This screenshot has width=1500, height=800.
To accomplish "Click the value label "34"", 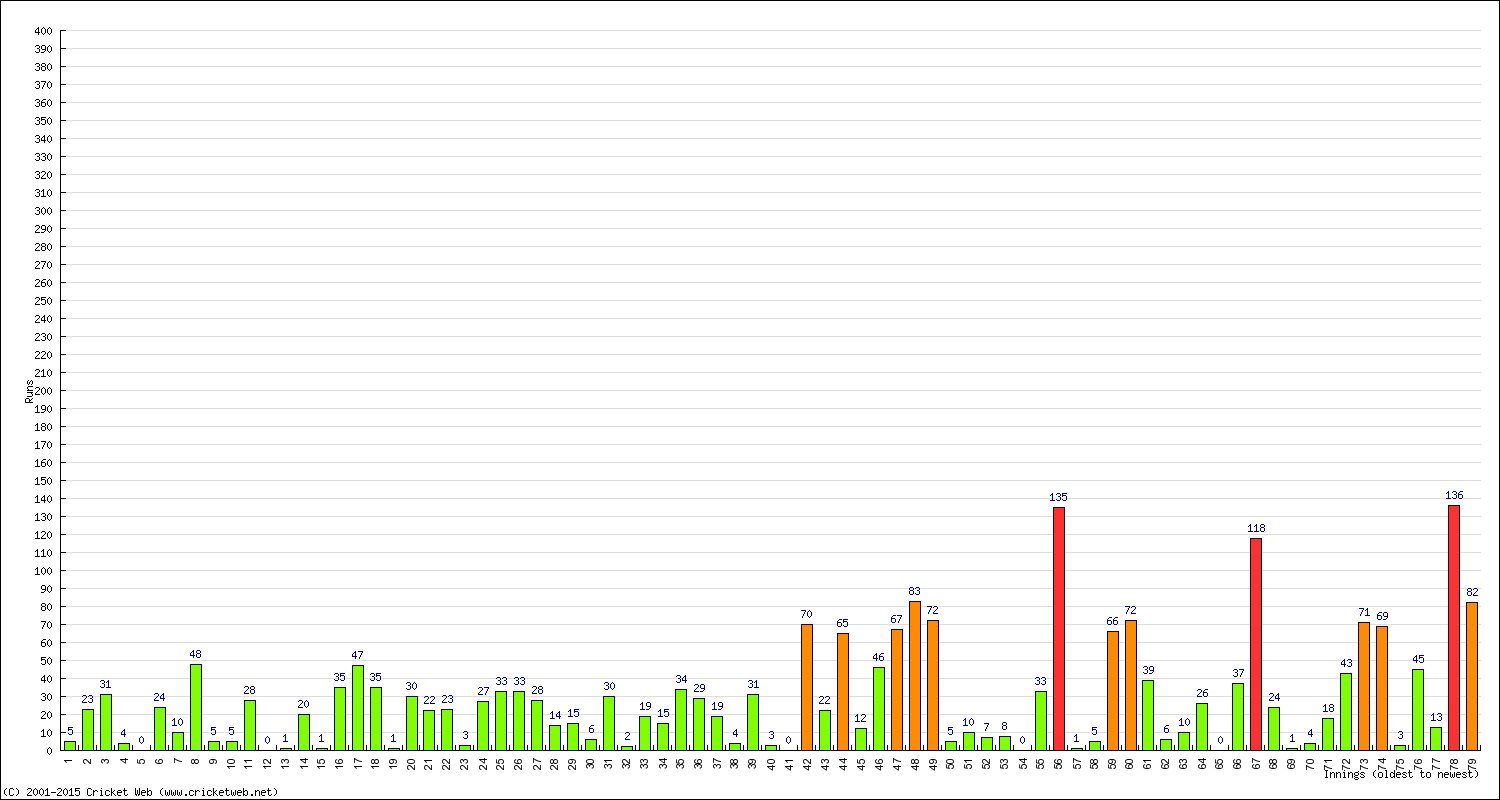I will click(681, 679).
